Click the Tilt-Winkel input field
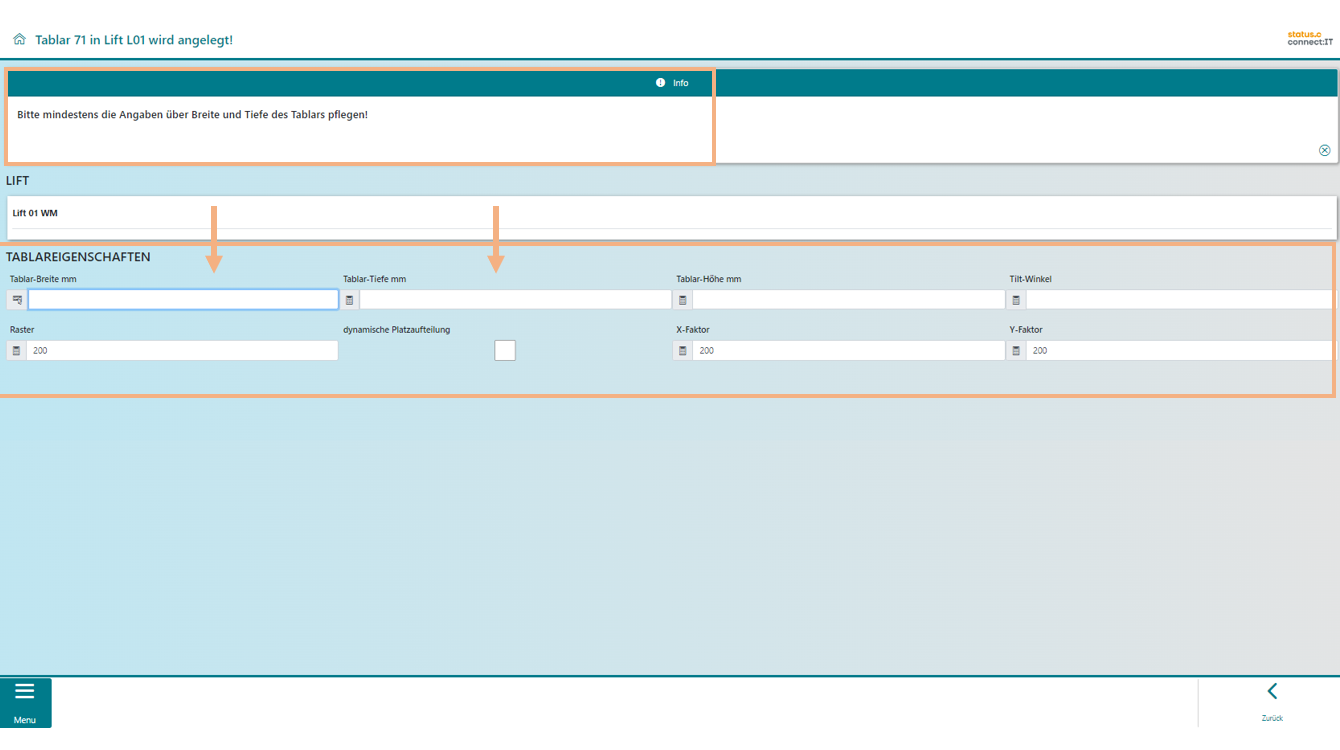 1180,300
